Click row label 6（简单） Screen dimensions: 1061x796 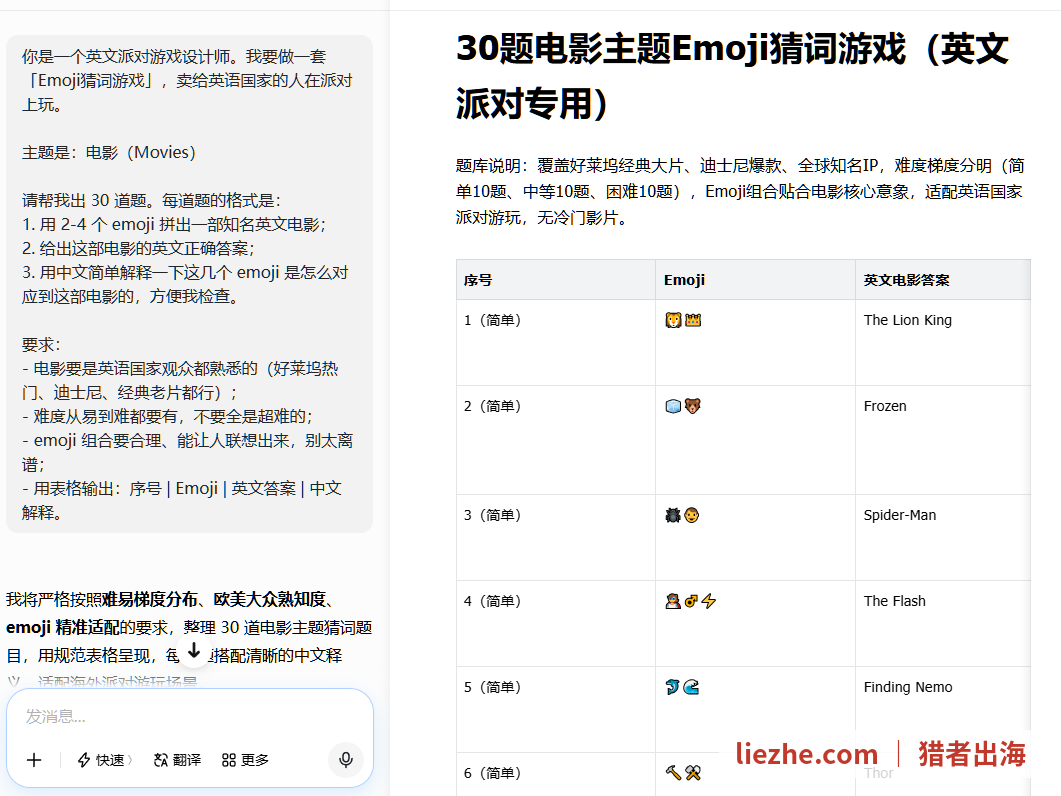pyautogui.click(x=493, y=773)
